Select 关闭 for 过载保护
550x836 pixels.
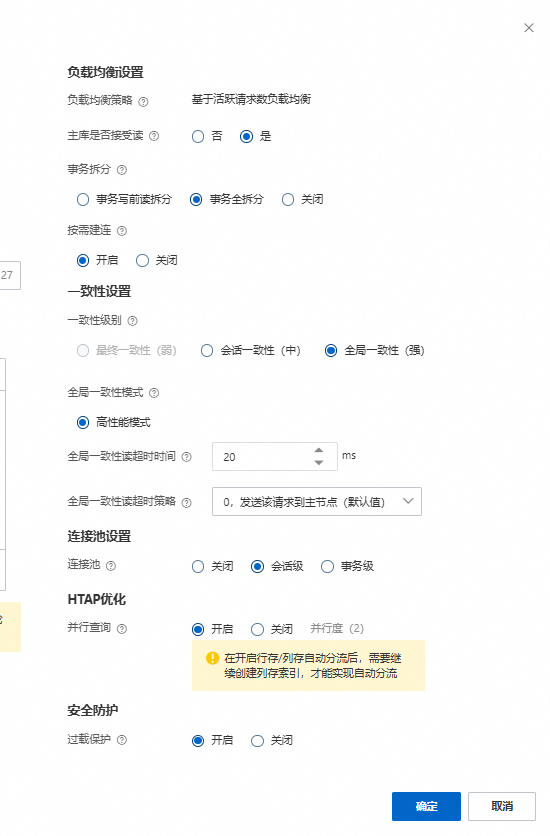coord(257,741)
